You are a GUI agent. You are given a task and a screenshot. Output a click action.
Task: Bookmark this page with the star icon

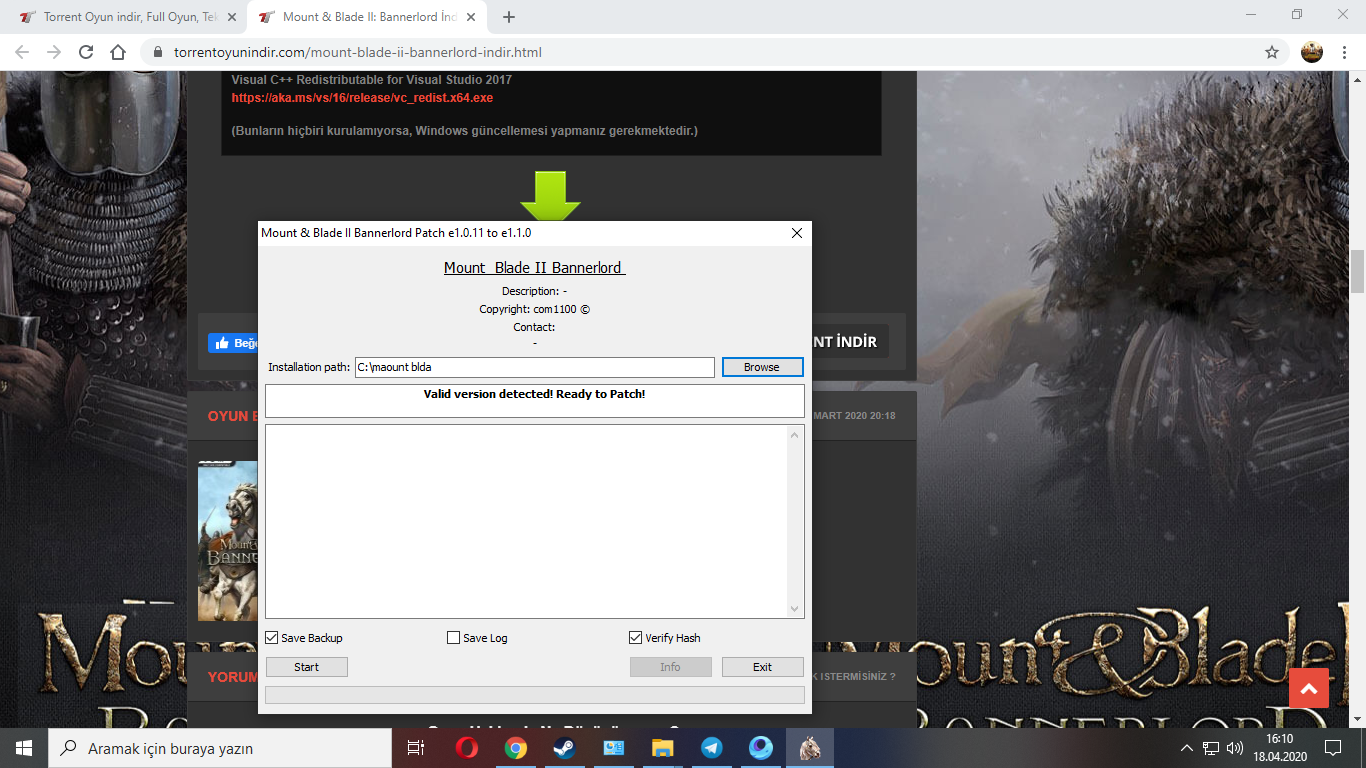[1272, 52]
